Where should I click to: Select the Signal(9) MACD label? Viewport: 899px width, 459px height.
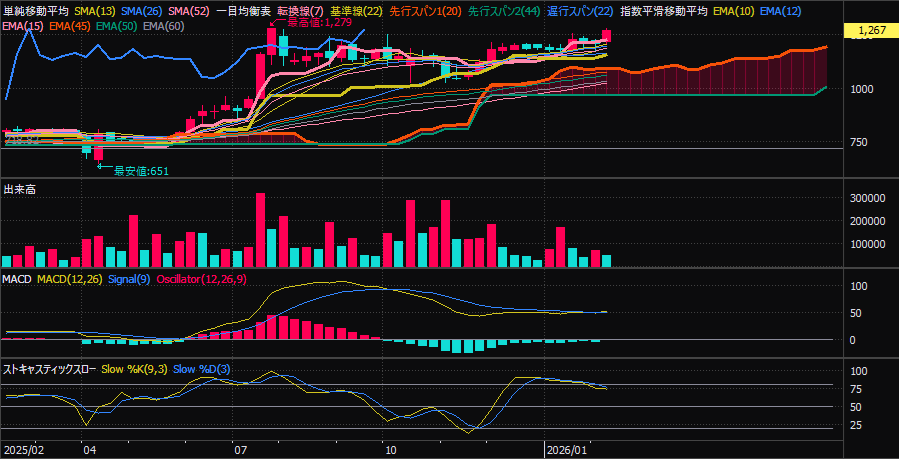tap(127, 278)
